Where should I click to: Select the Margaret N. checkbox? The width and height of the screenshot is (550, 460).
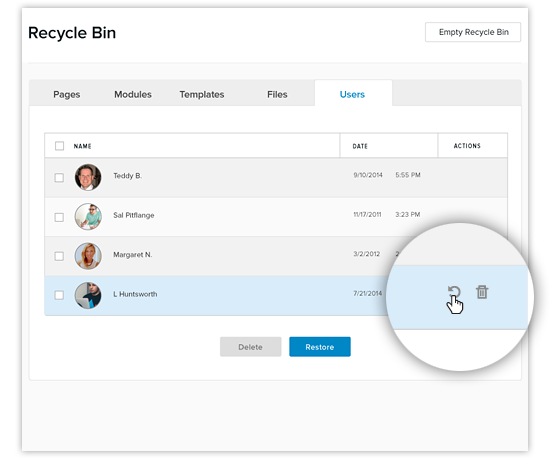coord(59,256)
